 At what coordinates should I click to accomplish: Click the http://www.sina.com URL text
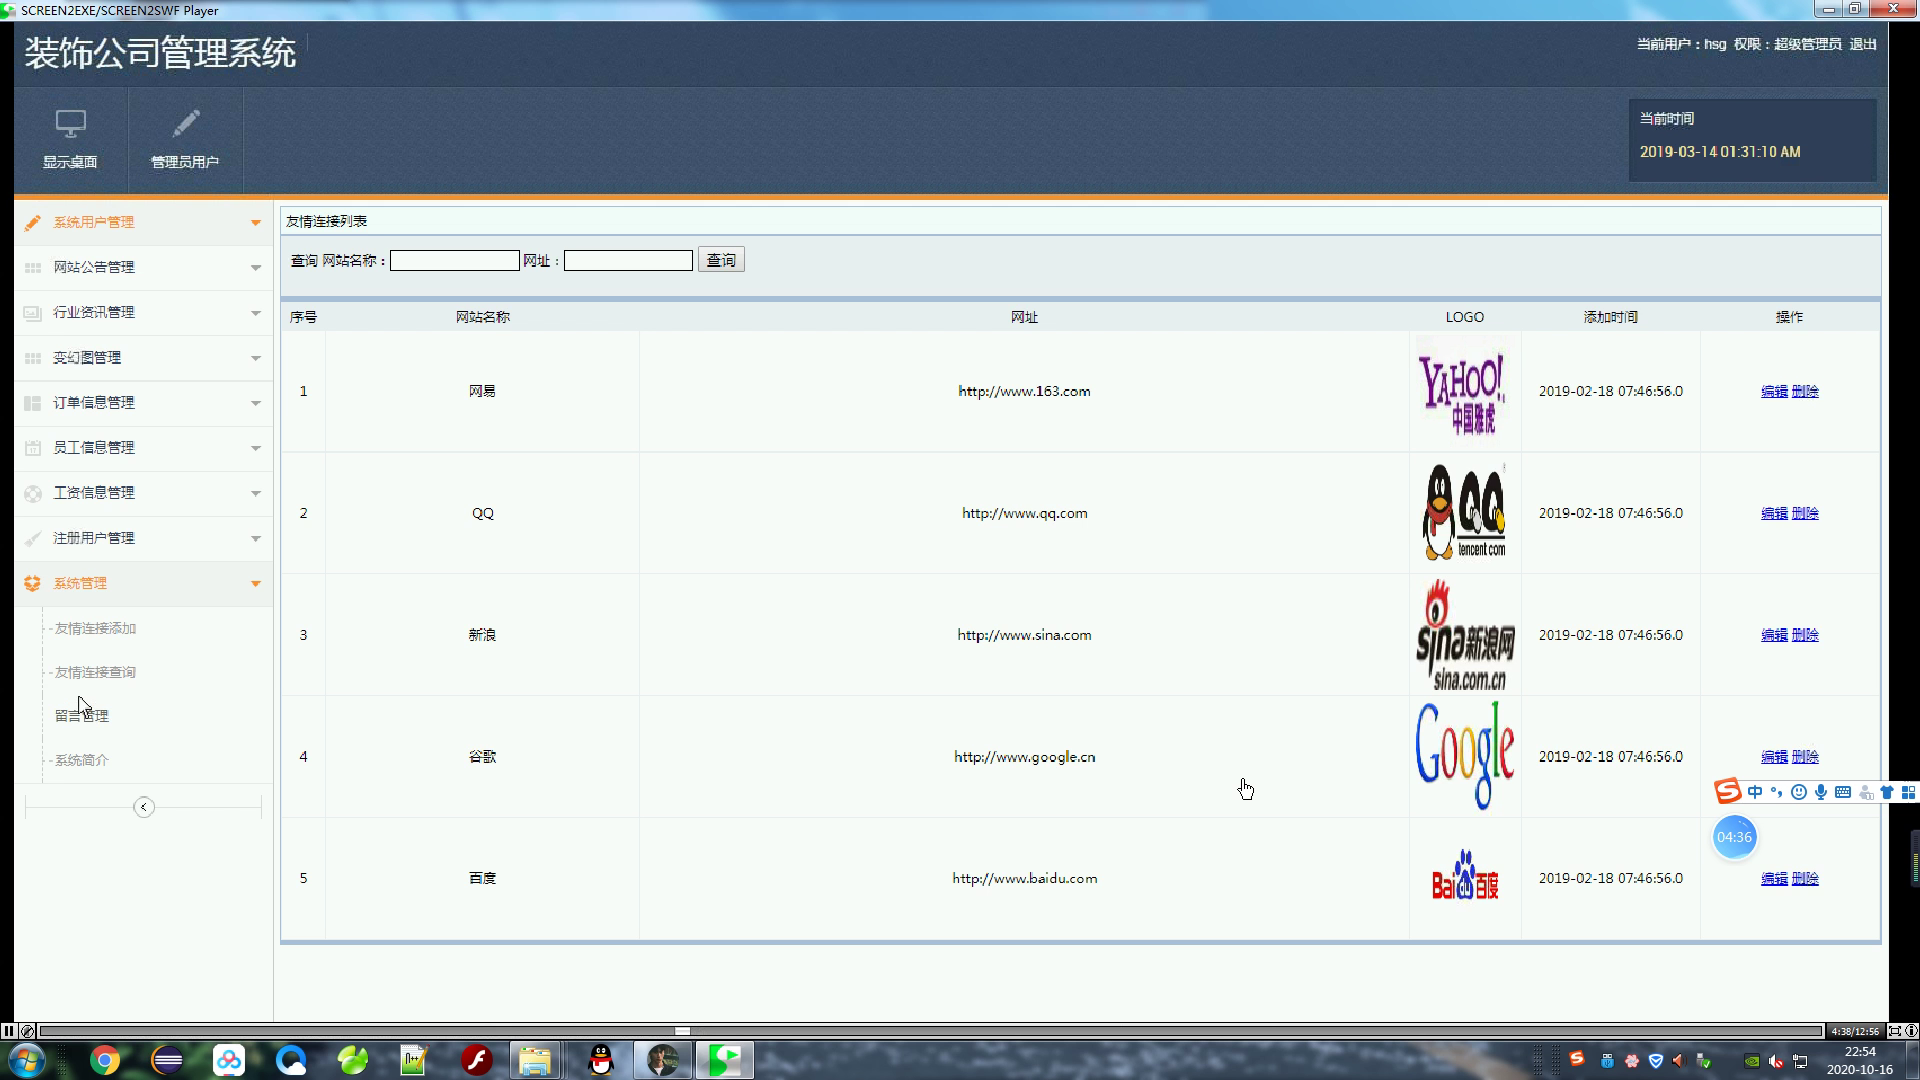[x=1024, y=635]
